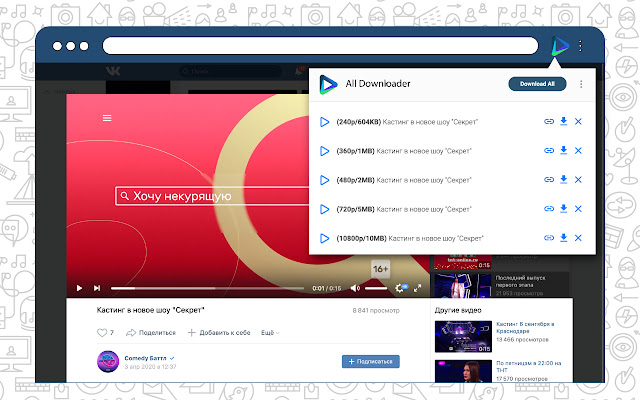640x400 pixels.
Task: Play the video in the player
Action: click(80, 288)
